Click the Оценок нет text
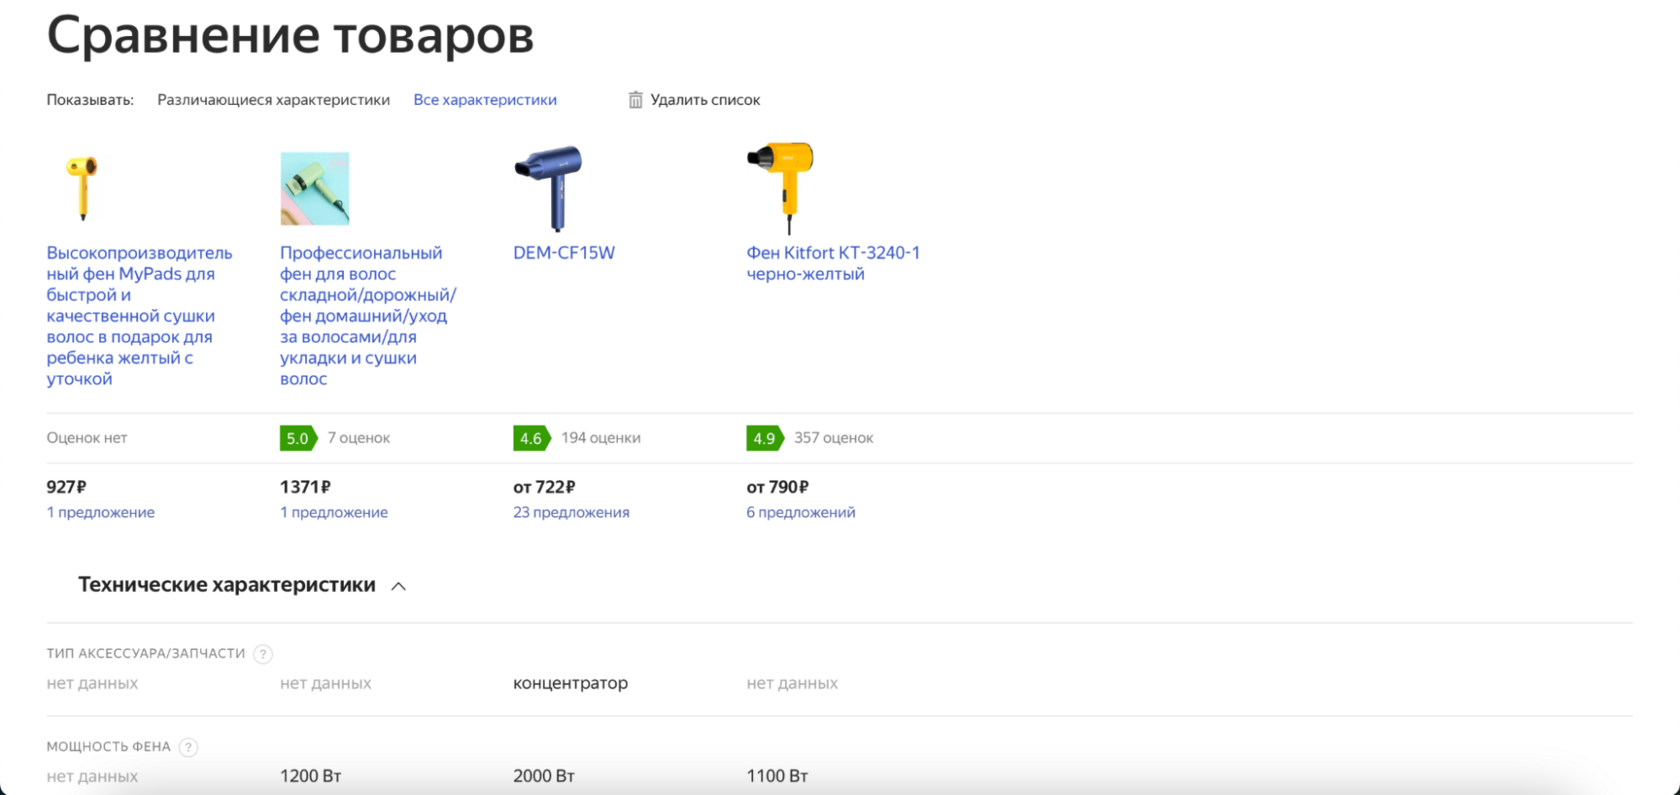Image resolution: width=1680 pixels, height=795 pixels. point(87,438)
